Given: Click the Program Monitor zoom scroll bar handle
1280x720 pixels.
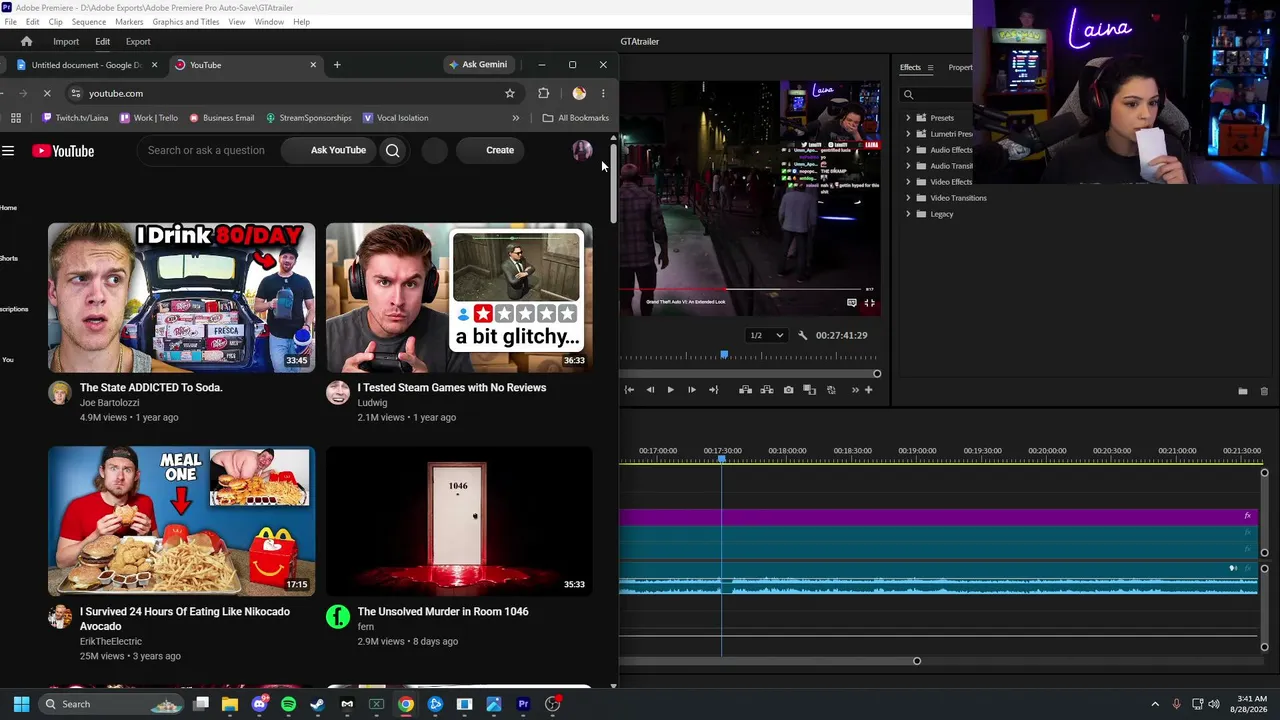Looking at the screenshot, I should 877,374.
